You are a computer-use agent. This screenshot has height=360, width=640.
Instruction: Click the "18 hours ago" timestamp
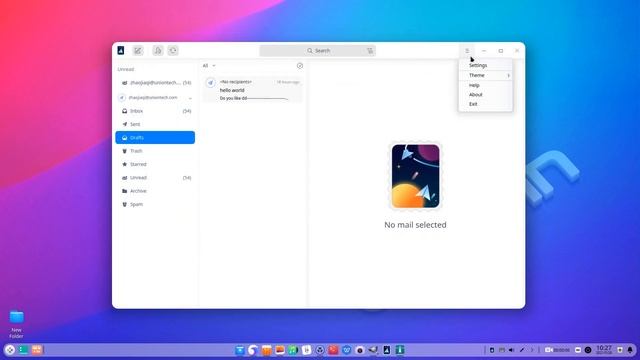click(288, 82)
